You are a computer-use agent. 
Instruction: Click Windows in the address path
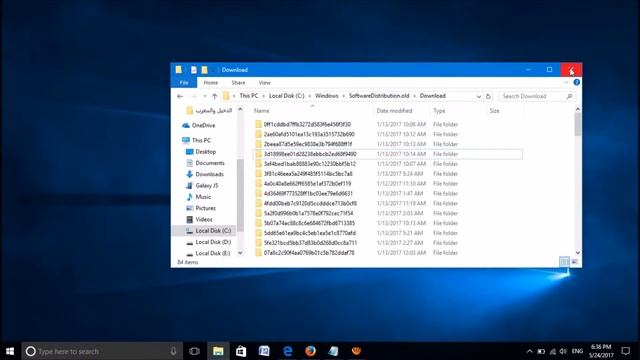coord(327,96)
